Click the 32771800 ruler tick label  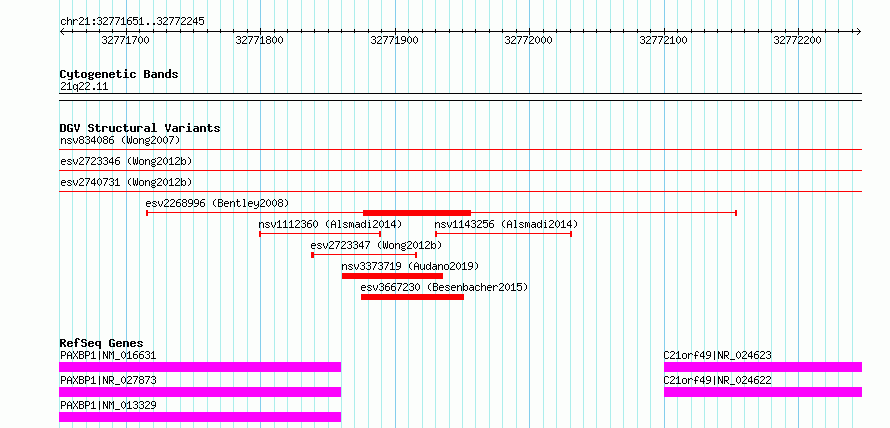pyautogui.click(x=259, y=40)
